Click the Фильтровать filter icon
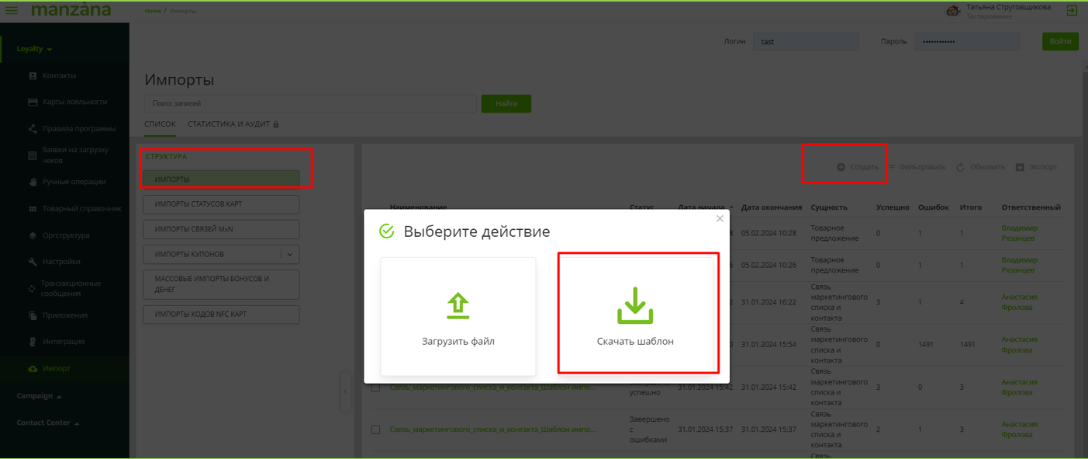The image size is (1088, 459). coord(893,166)
